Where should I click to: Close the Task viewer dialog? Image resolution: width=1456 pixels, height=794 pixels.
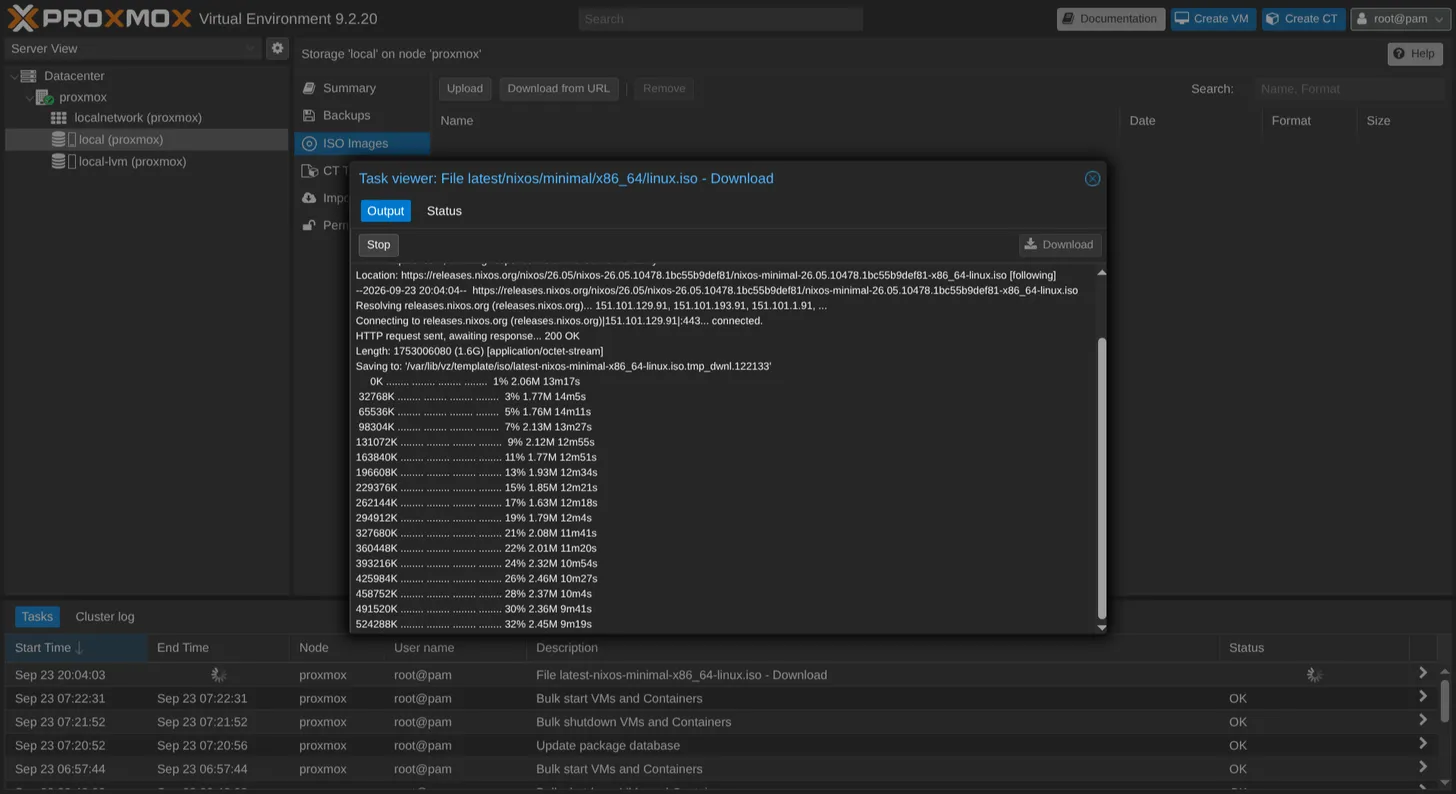pyautogui.click(x=1092, y=178)
